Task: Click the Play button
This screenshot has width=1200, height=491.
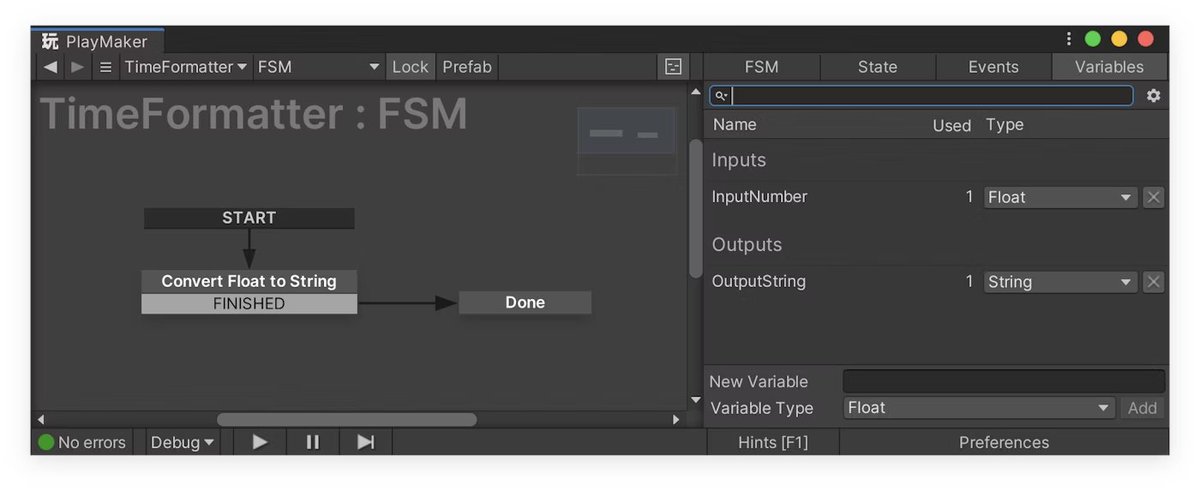Action: coord(260,442)
